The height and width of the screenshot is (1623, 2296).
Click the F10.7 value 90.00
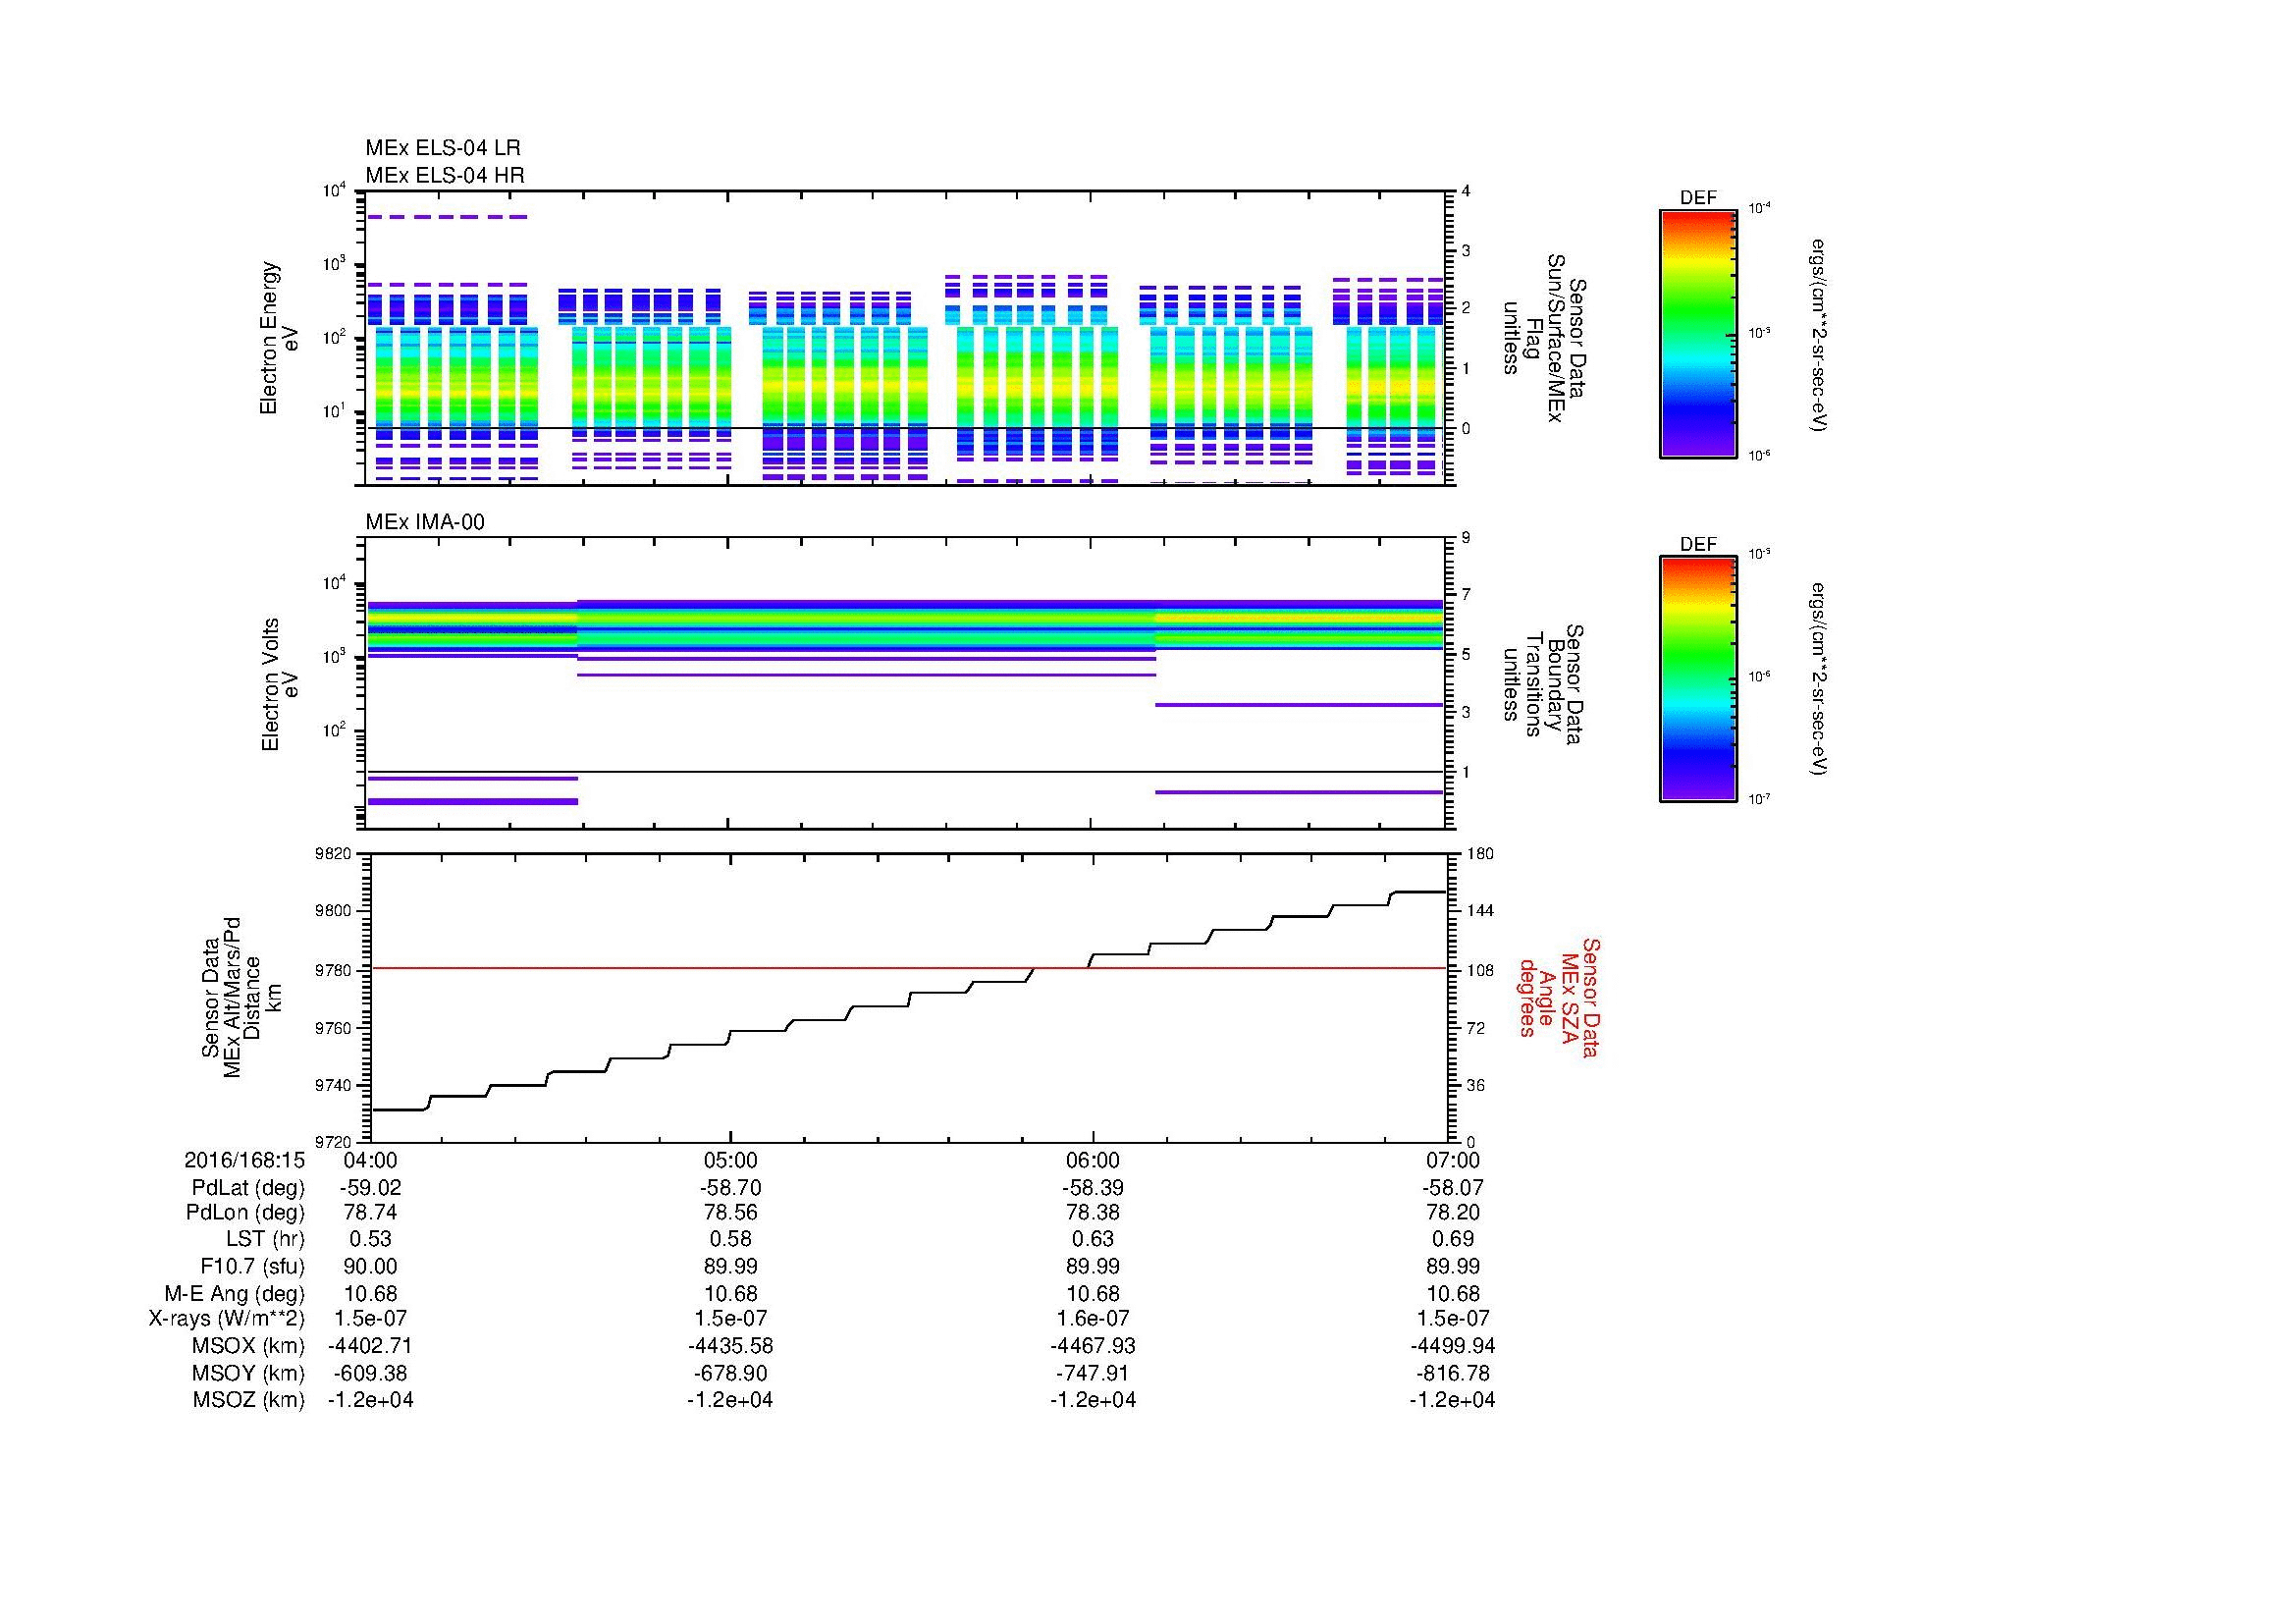(370, 1266)
